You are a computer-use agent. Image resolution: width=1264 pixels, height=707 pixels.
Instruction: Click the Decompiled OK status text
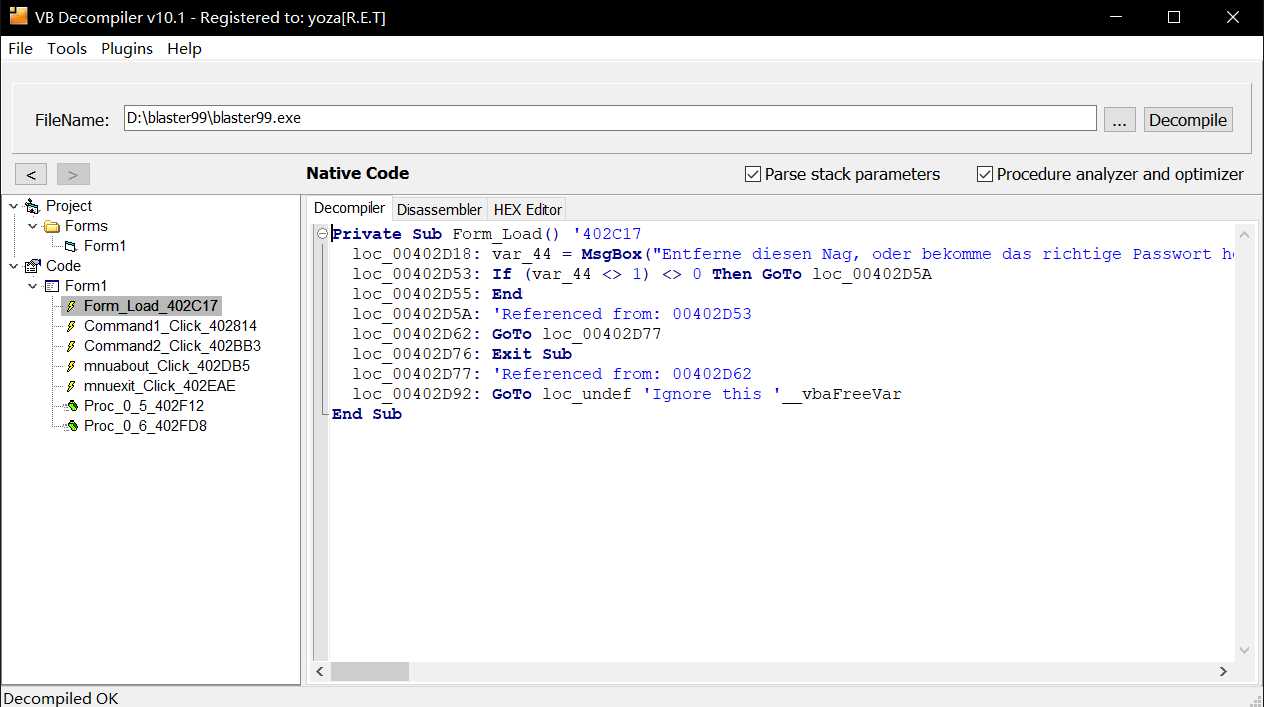click(x=61, y=698)
